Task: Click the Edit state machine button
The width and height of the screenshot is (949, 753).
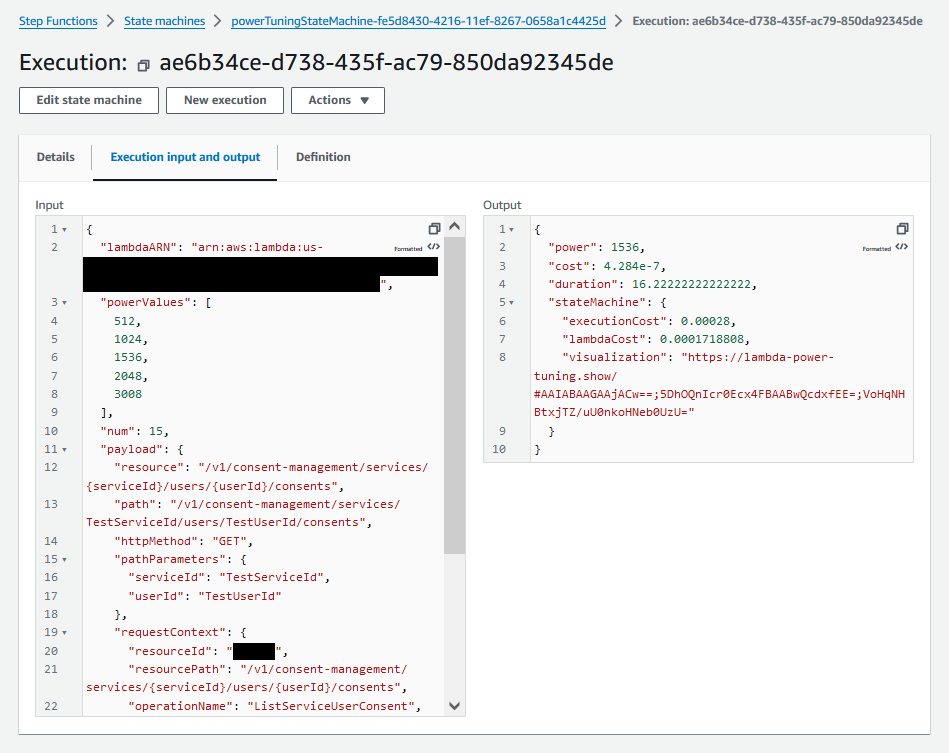Action: click(89, 100)
